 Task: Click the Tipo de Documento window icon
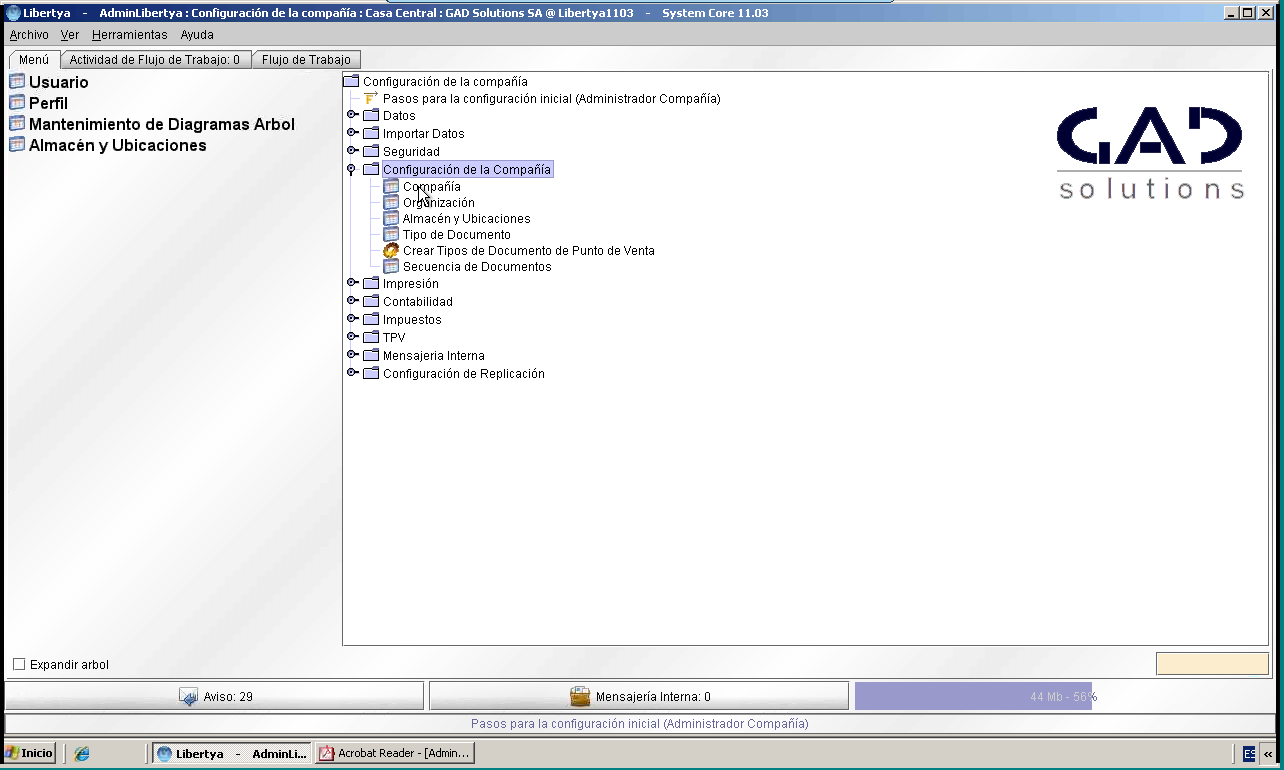click(x=391, y=234)
